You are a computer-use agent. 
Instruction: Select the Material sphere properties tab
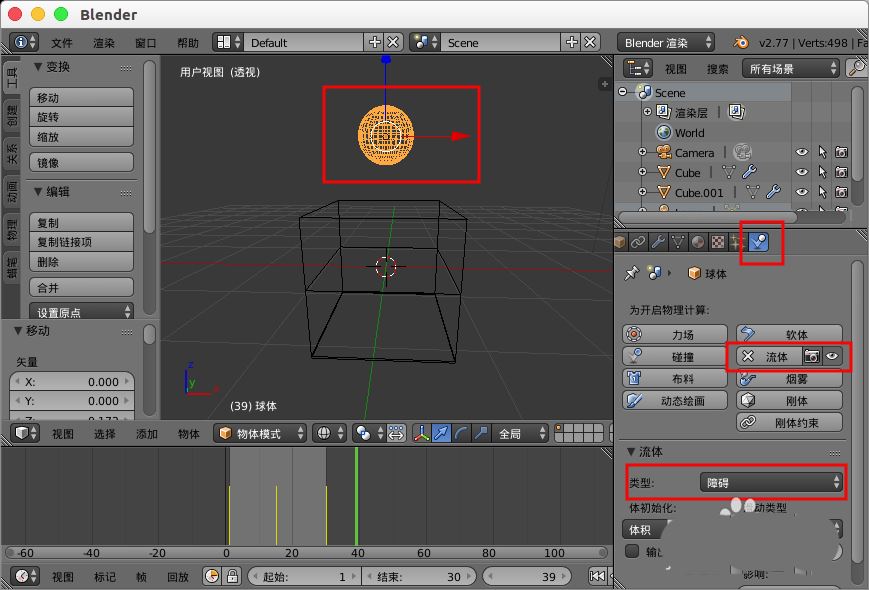[x=698, y=241]
